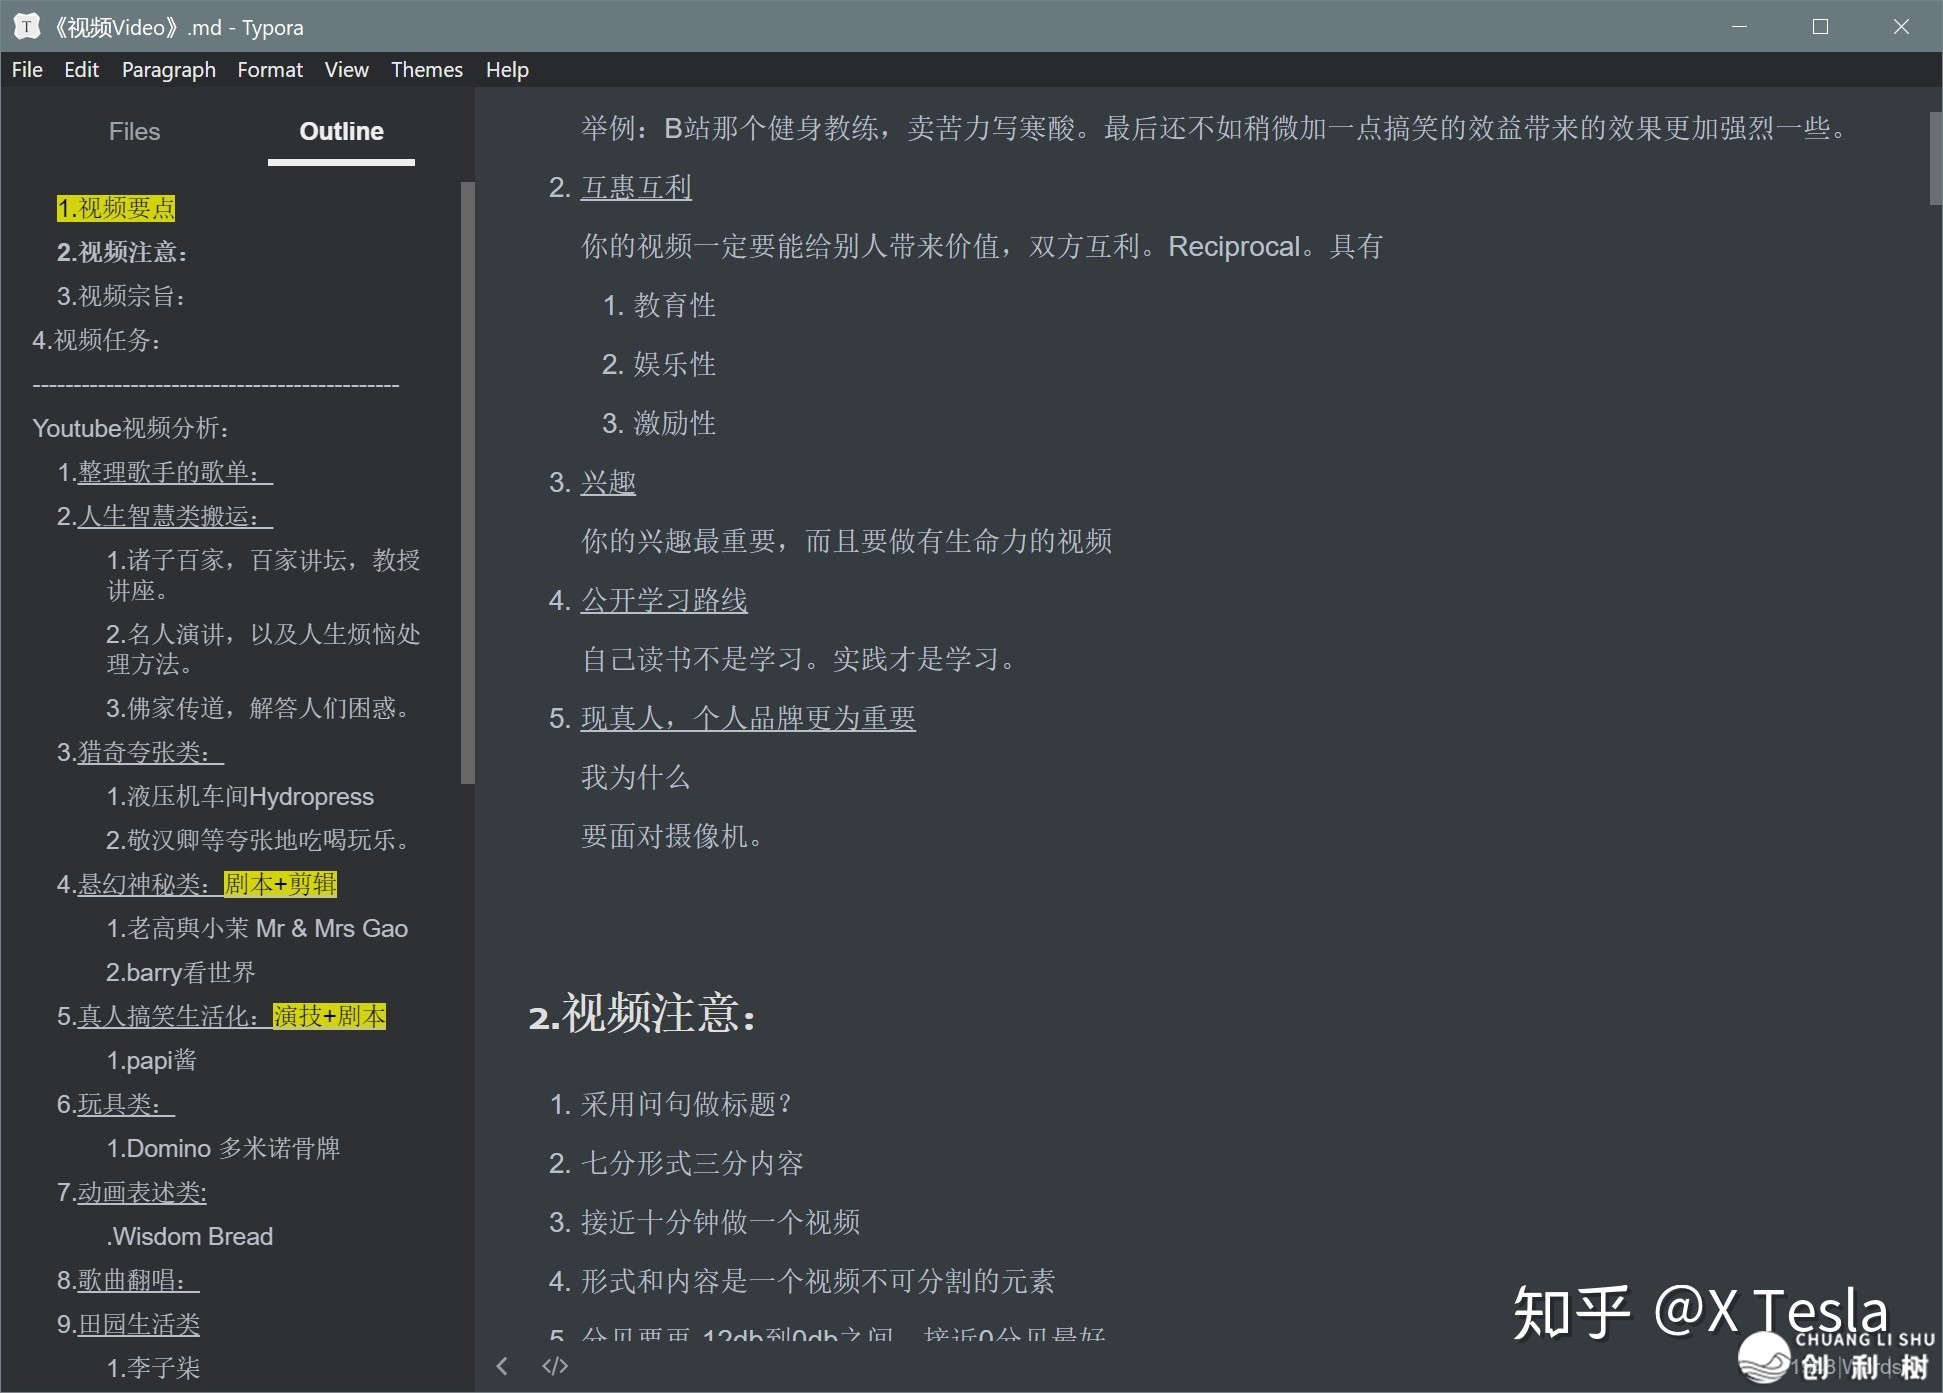The width and height of the screenshot is (1943, 1393).
Task: Go to outline item 1.视频要点
Action: (x=116, y=208)
